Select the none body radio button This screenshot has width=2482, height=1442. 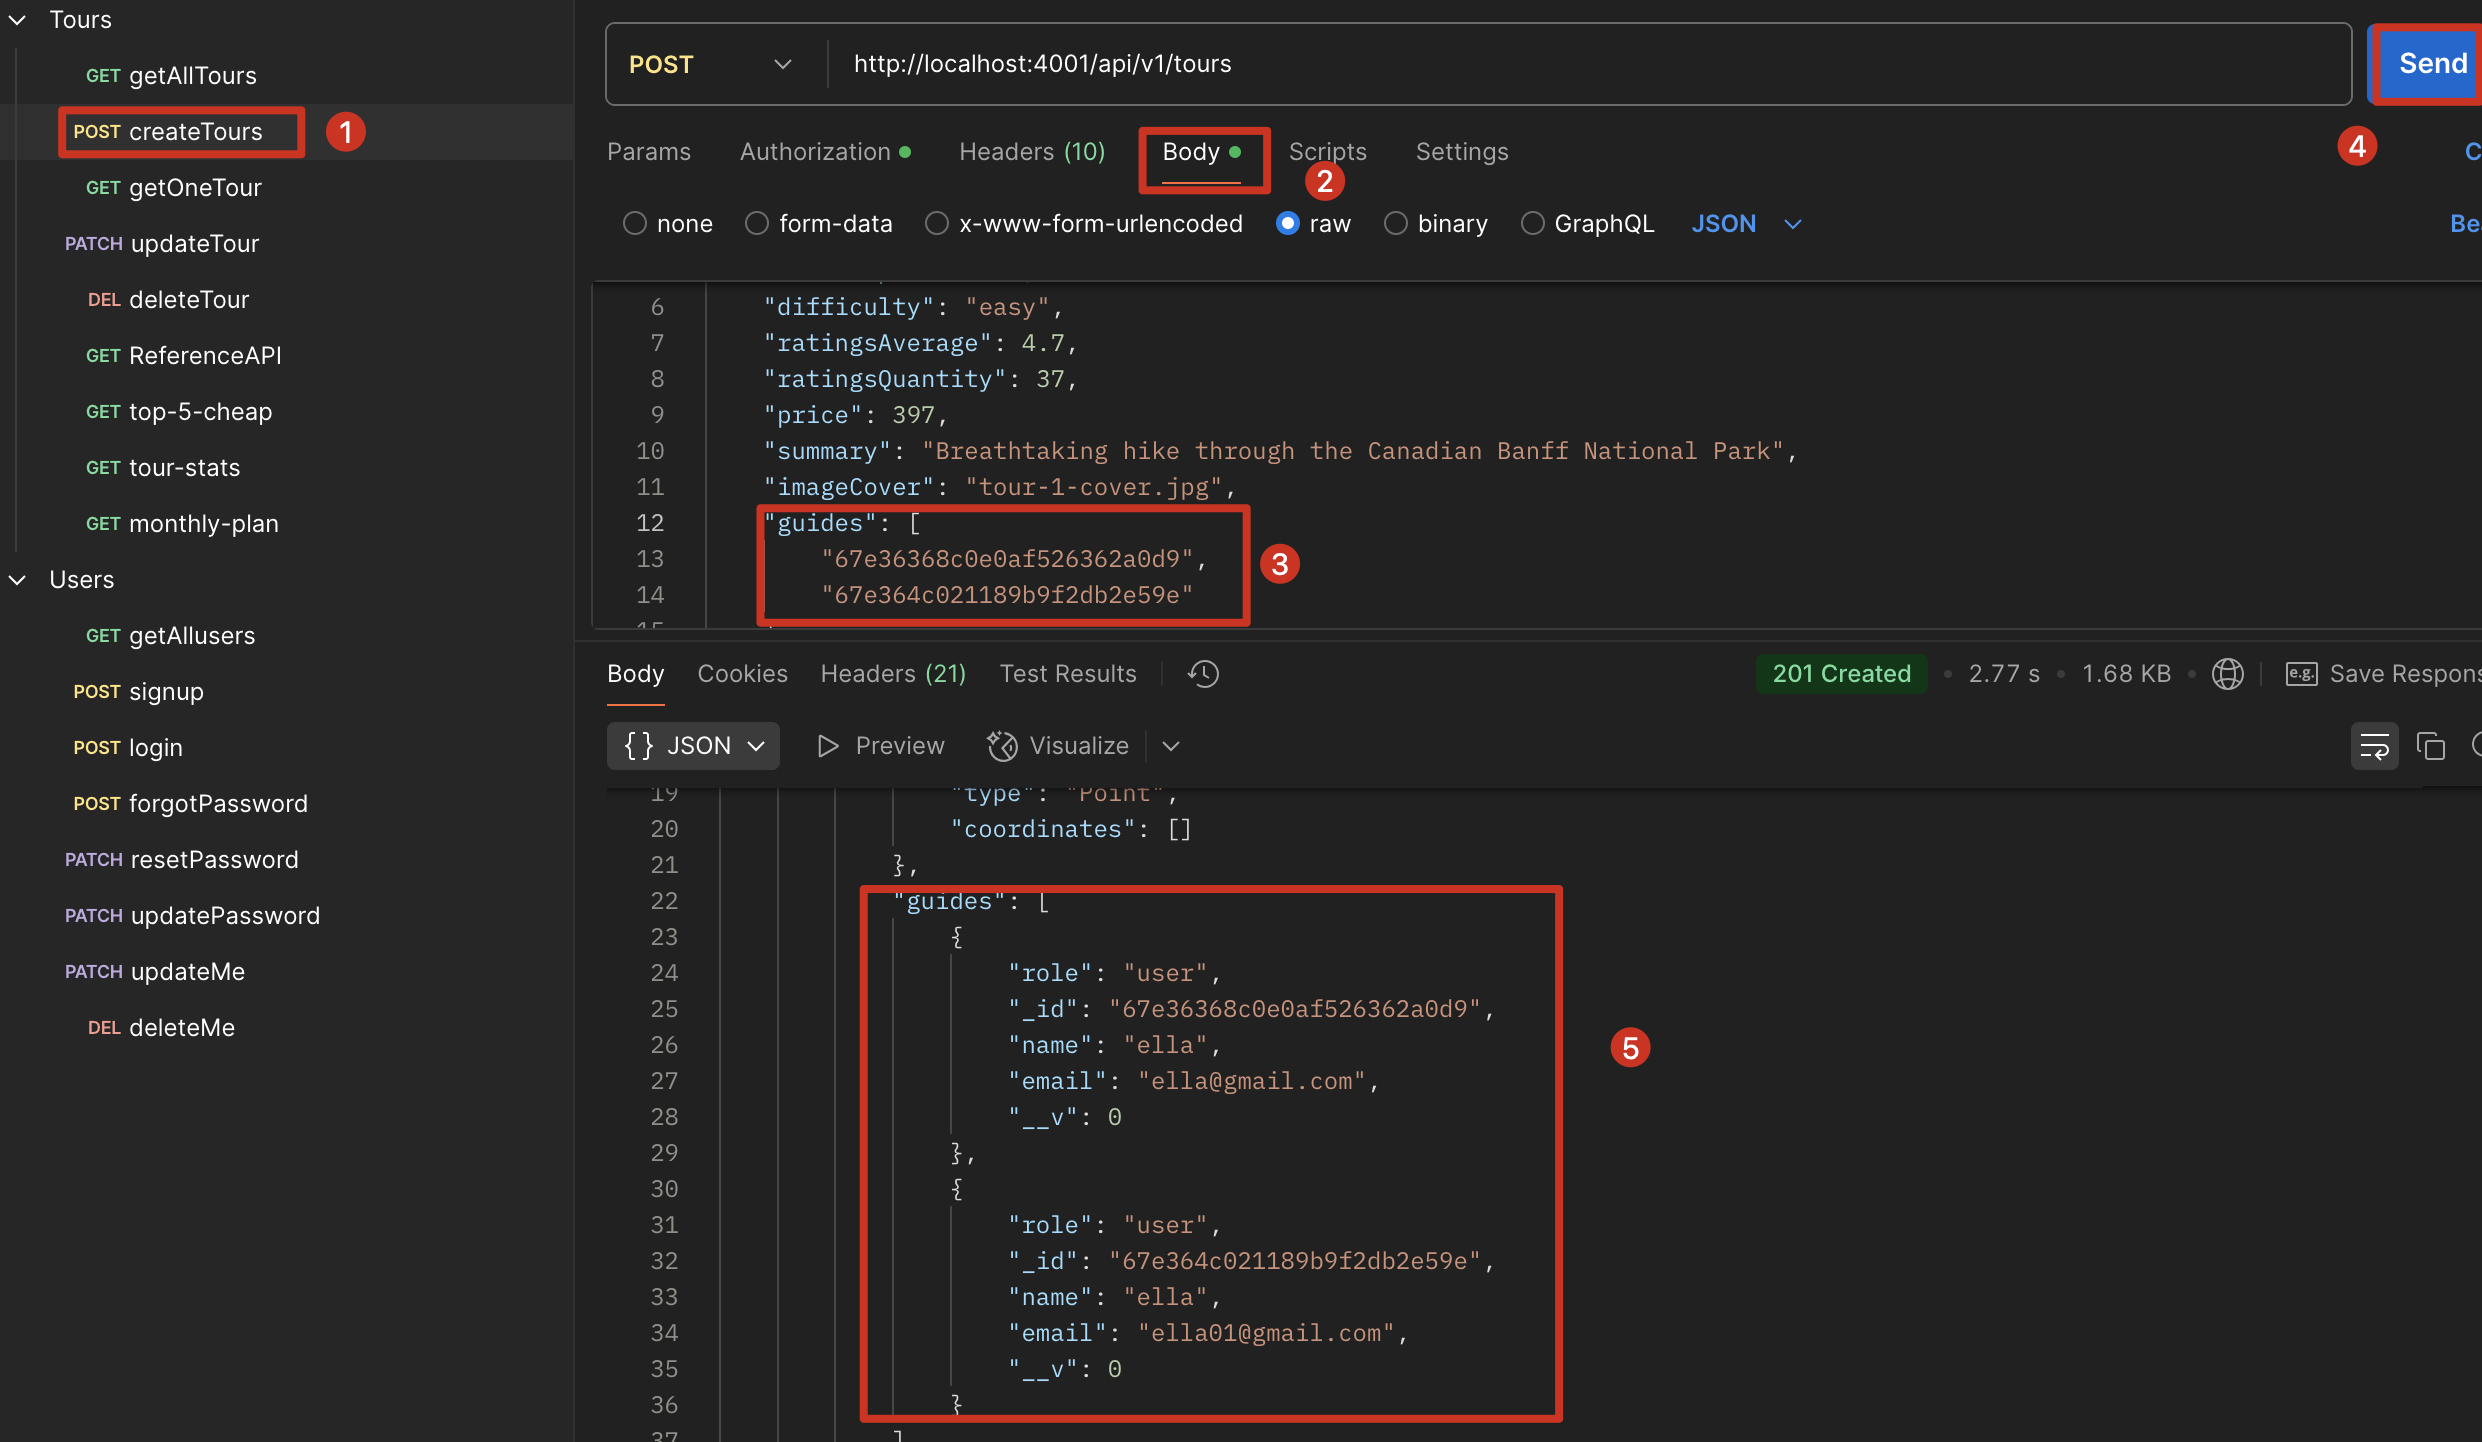point(635,224)
